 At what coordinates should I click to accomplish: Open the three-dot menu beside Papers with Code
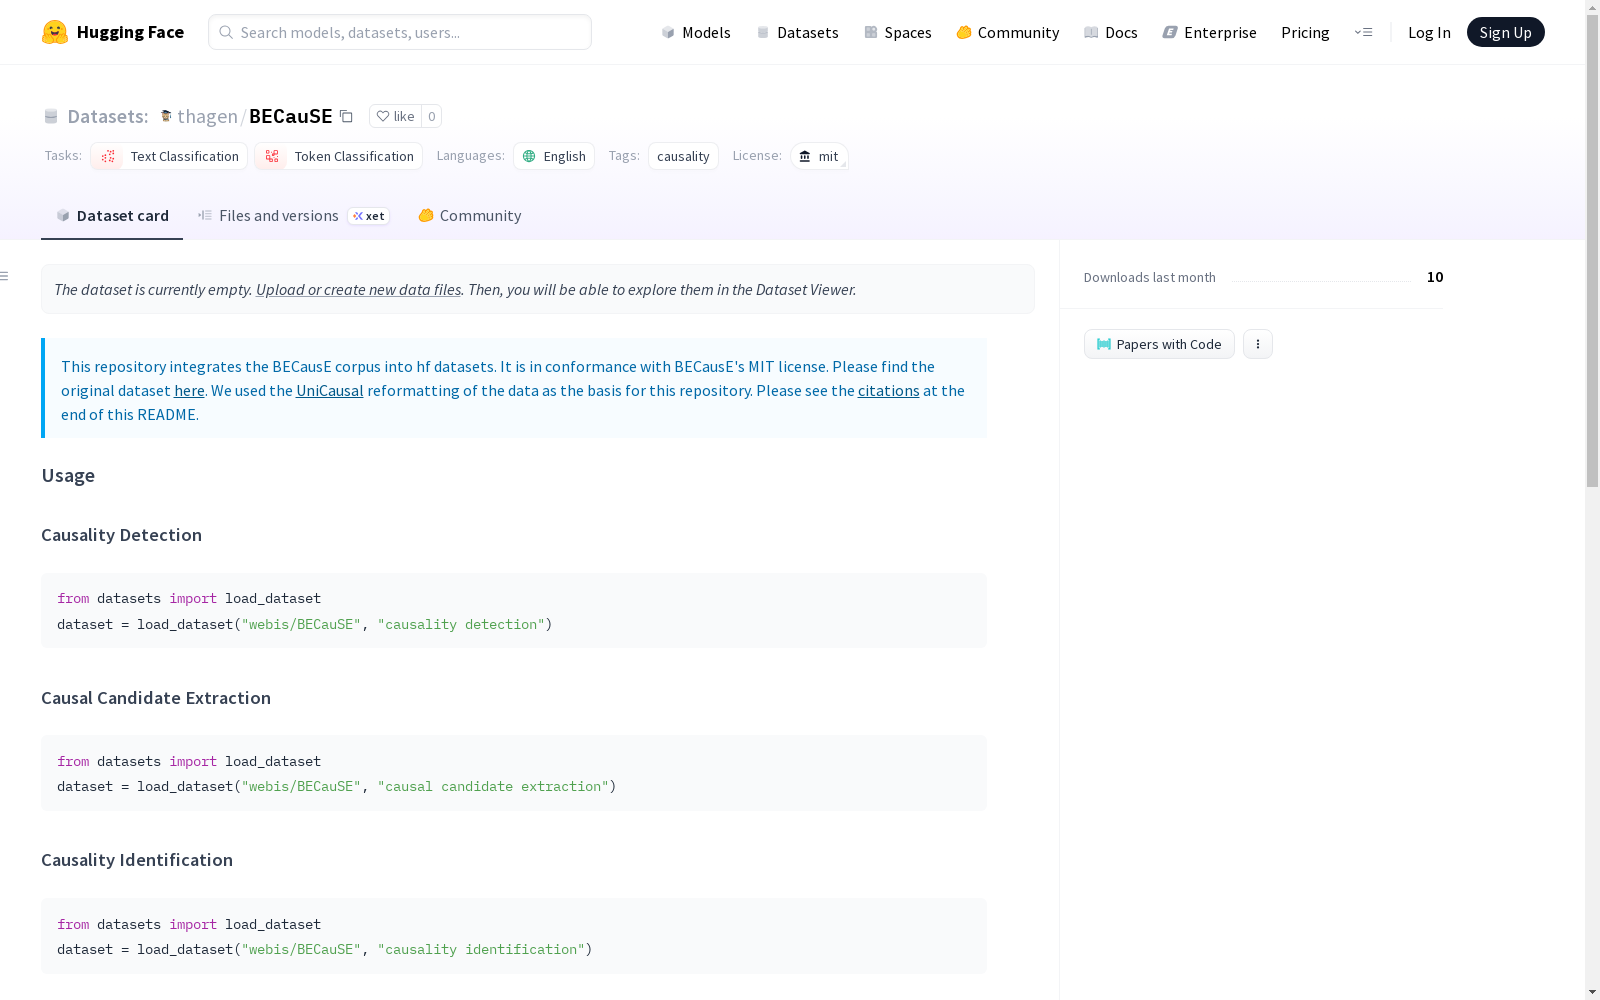point(1258,344)
